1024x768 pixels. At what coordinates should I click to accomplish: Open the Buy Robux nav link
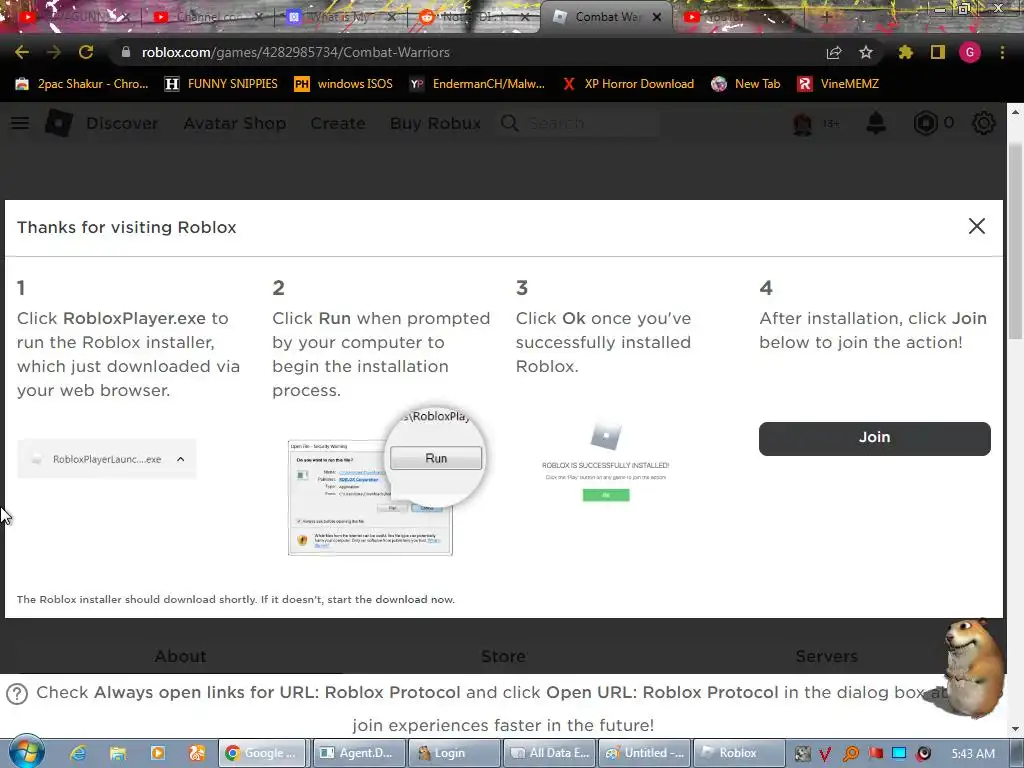click(x=436, y=123)
